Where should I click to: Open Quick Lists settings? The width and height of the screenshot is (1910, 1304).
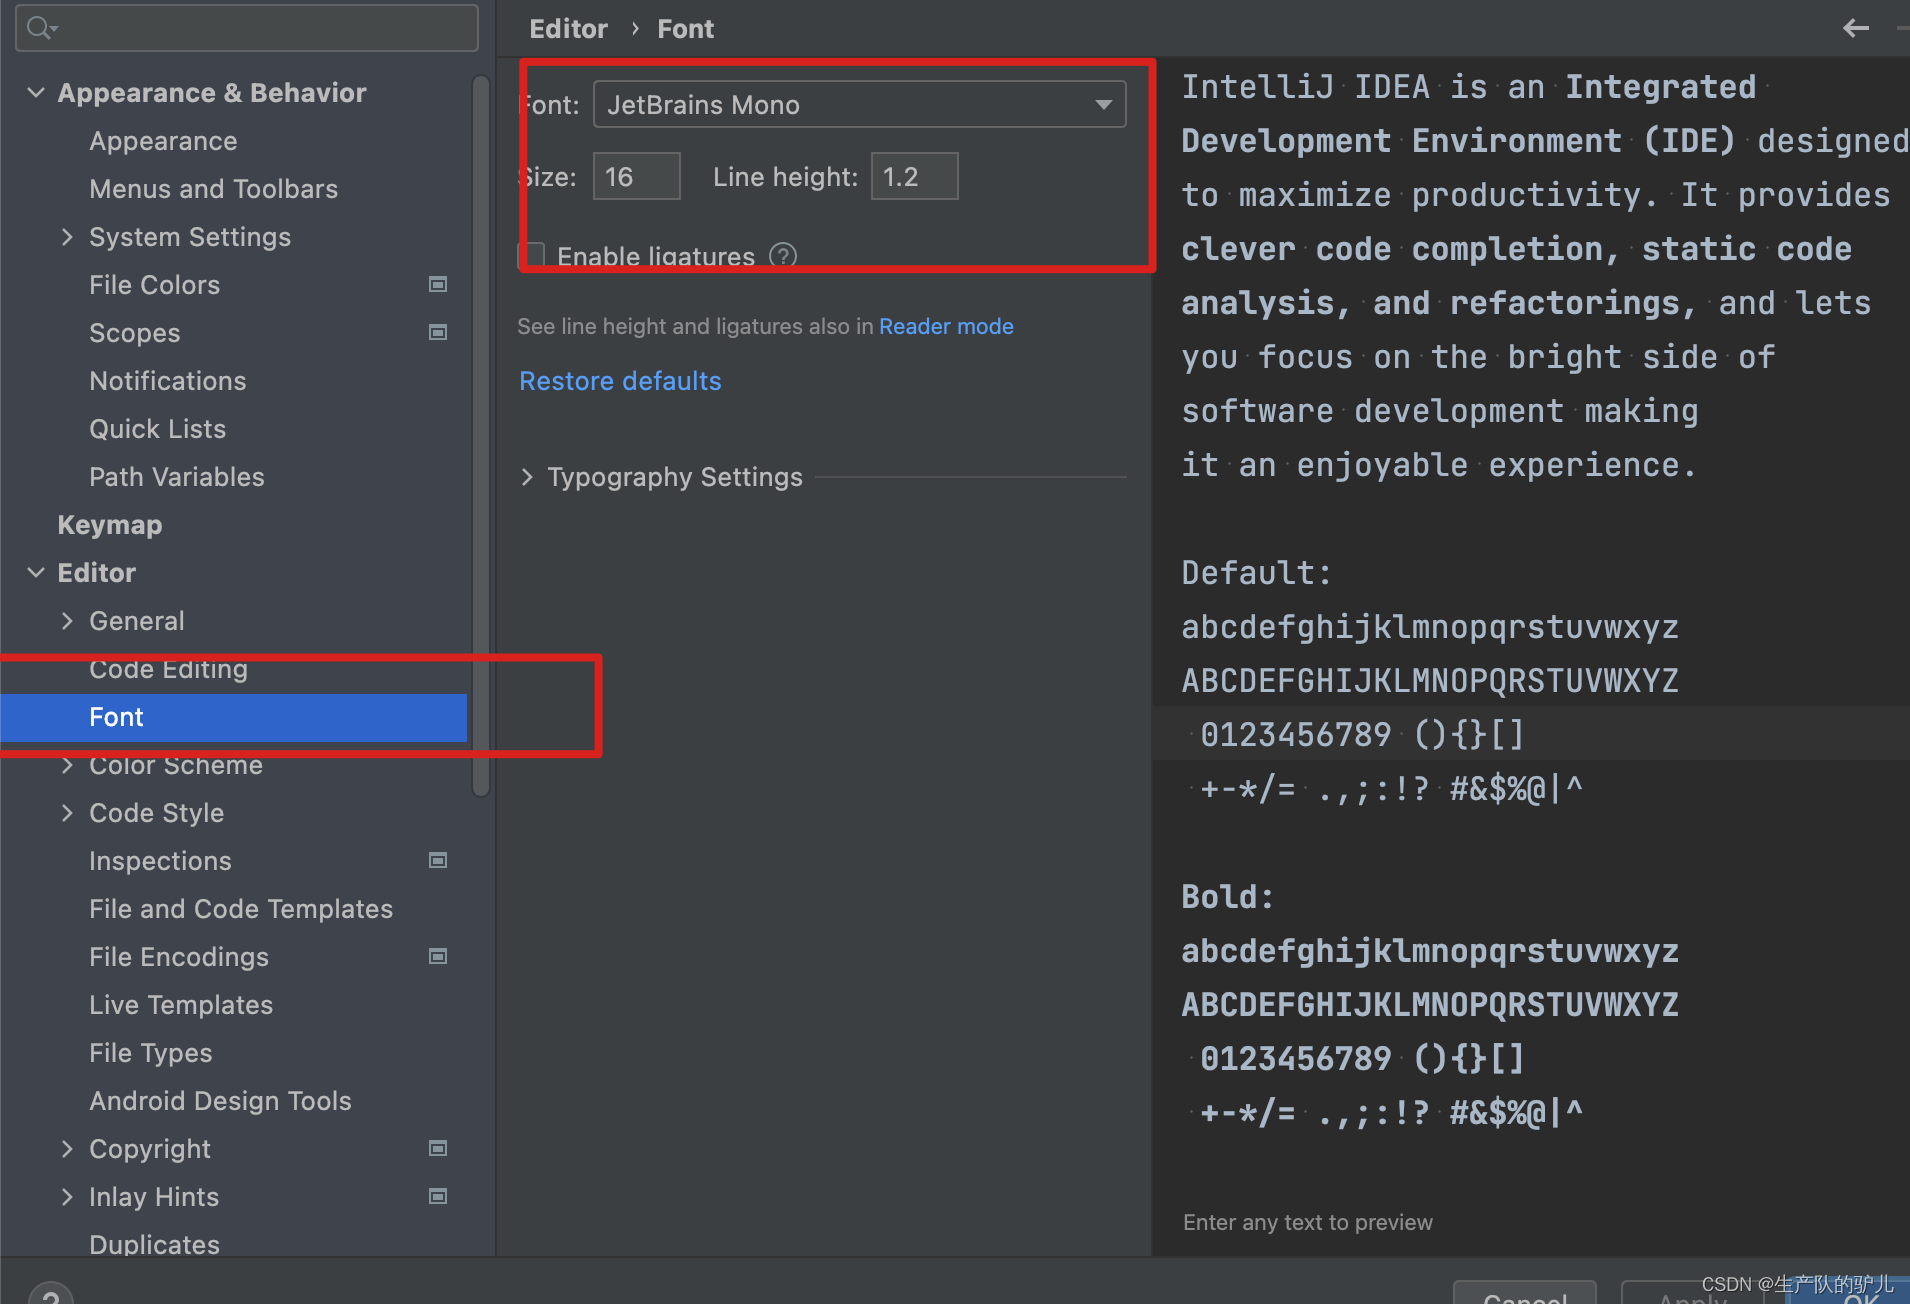coord(157,429)
